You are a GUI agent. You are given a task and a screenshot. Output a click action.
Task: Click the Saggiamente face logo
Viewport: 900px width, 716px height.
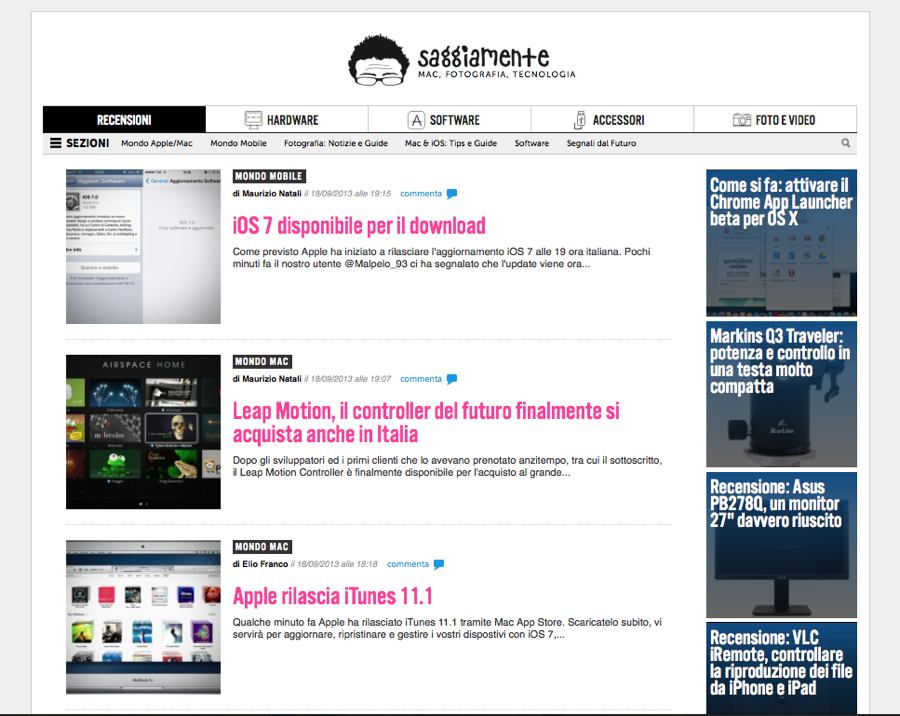click(378, 61)
